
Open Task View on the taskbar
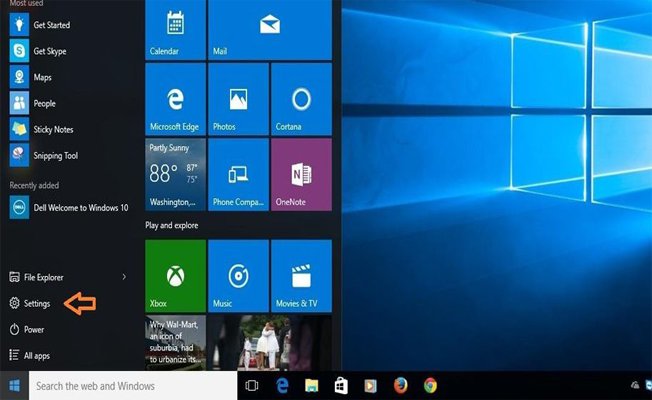(x=252, y=386)
